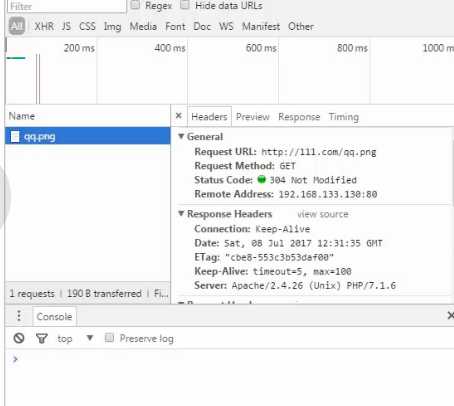Collapse the Response Headers section
The height and width of the screenshot is (406, 454).
181,213
